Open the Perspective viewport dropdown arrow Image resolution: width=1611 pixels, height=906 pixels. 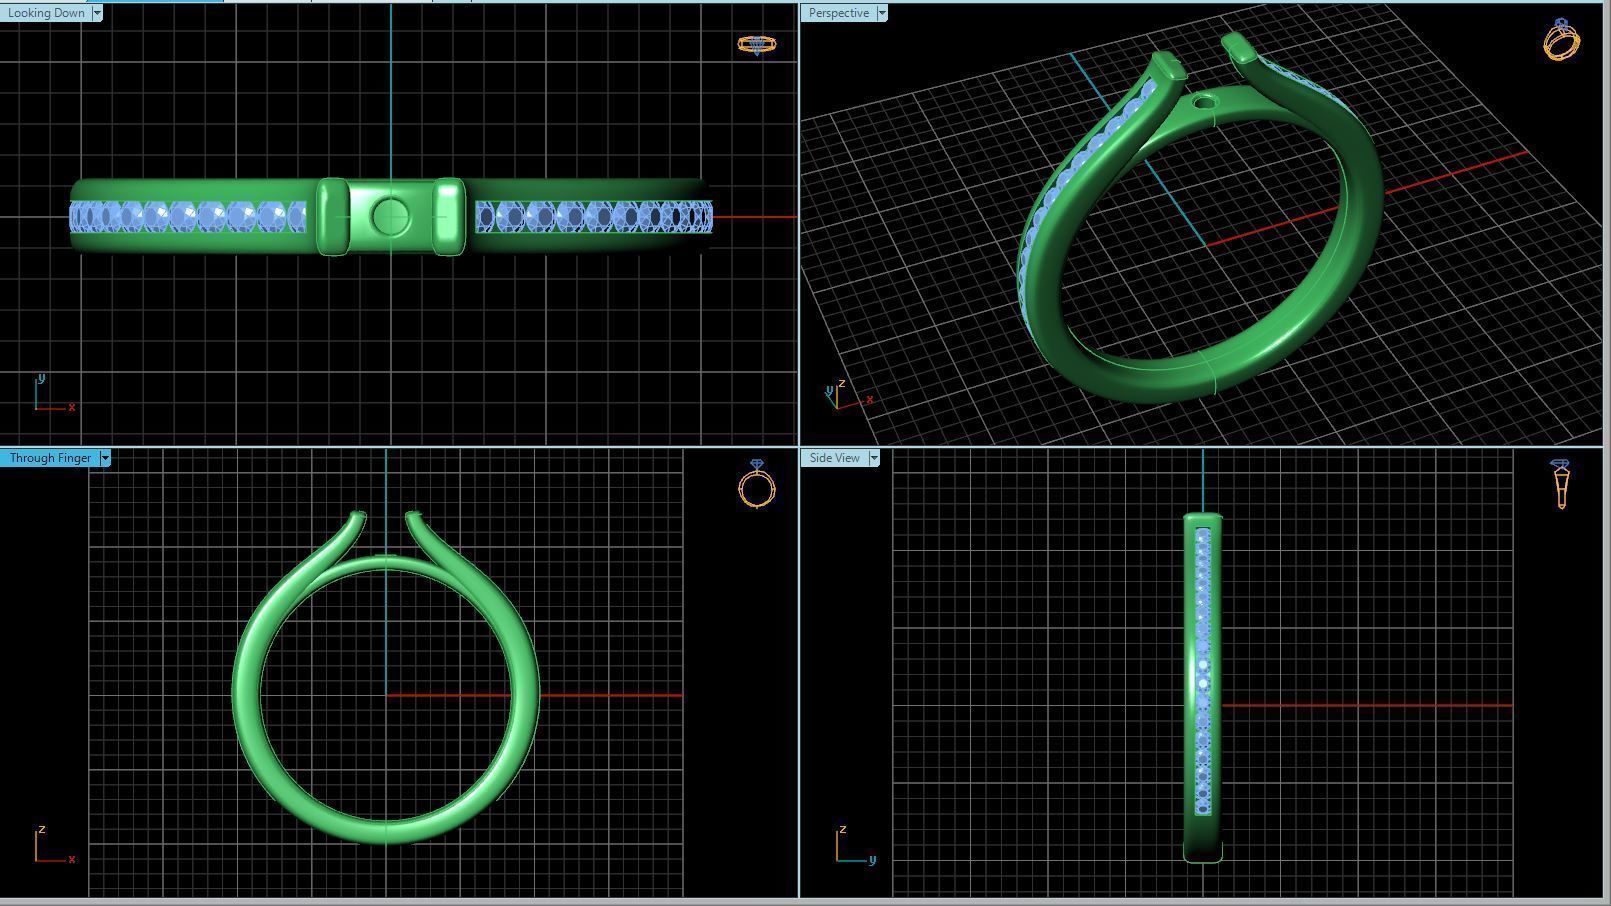(881, 13)
